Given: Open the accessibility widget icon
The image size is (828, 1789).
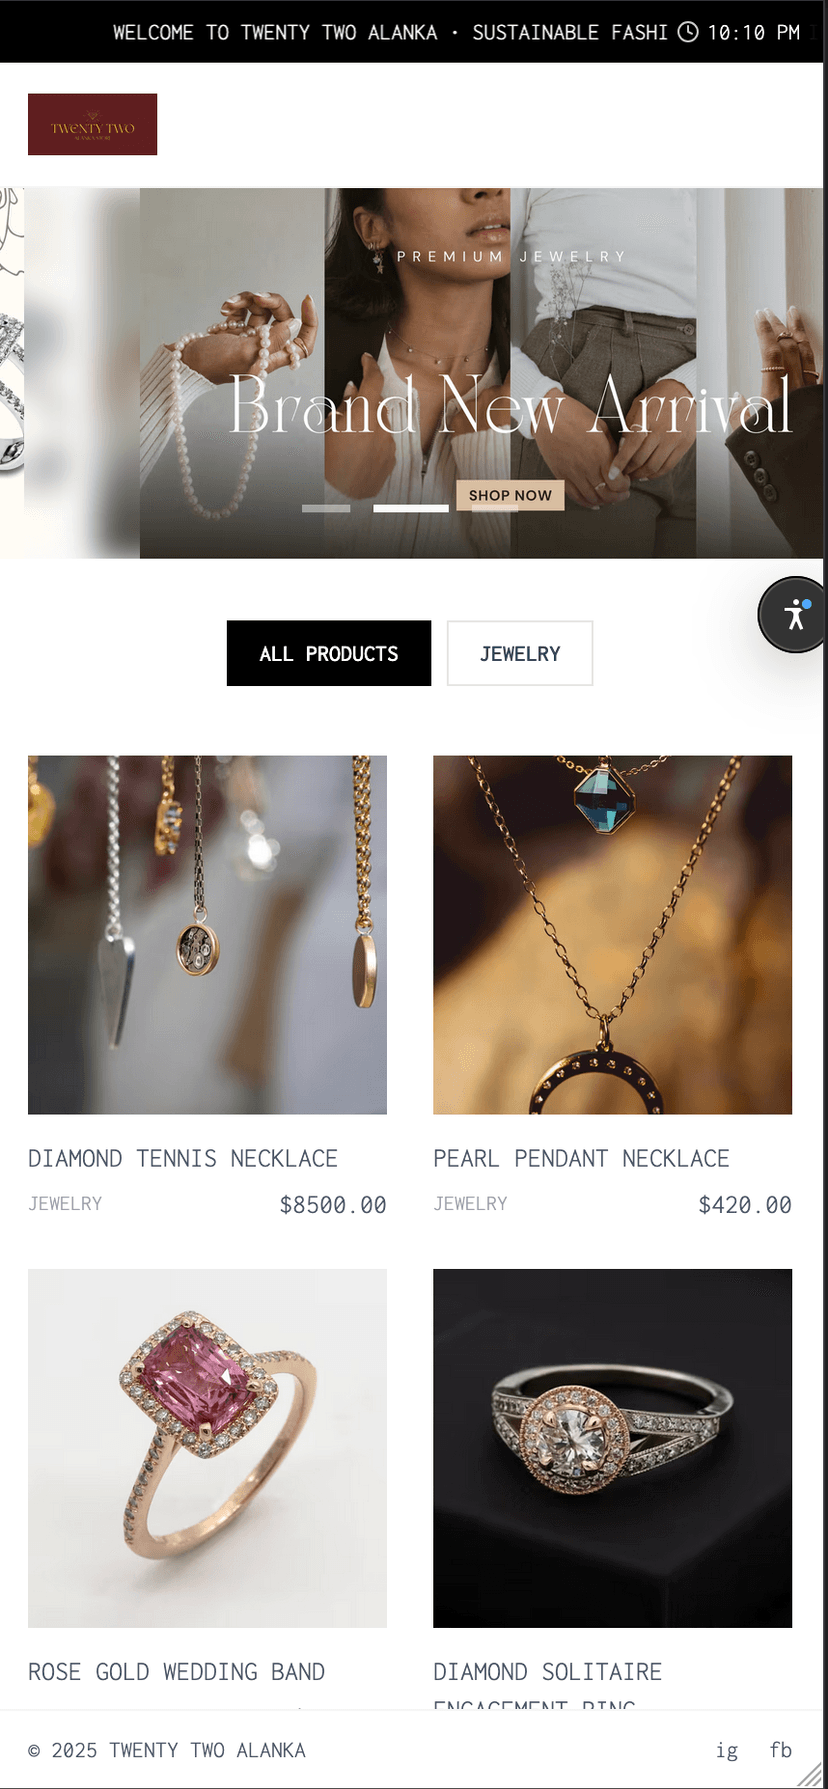Looking at the screenshot, I should (794, 615).
